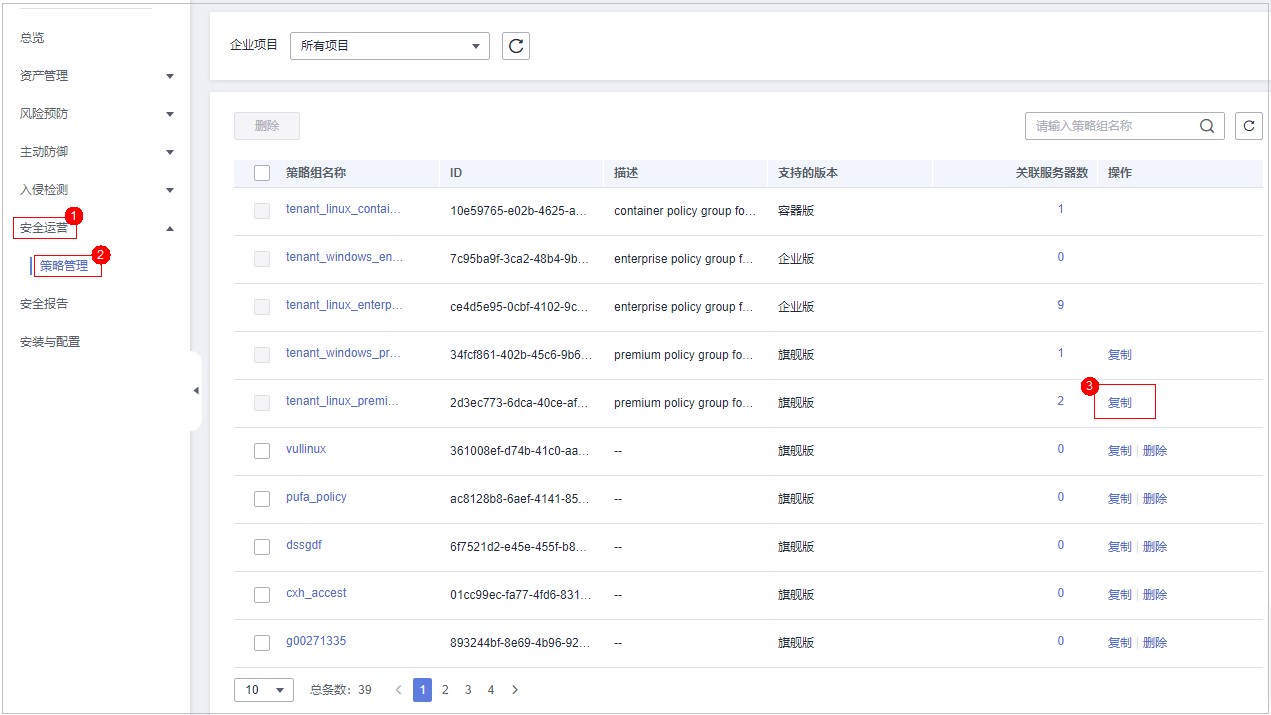Click the policy group name search field
1271x715 pixels.
tap(1110, 126)
